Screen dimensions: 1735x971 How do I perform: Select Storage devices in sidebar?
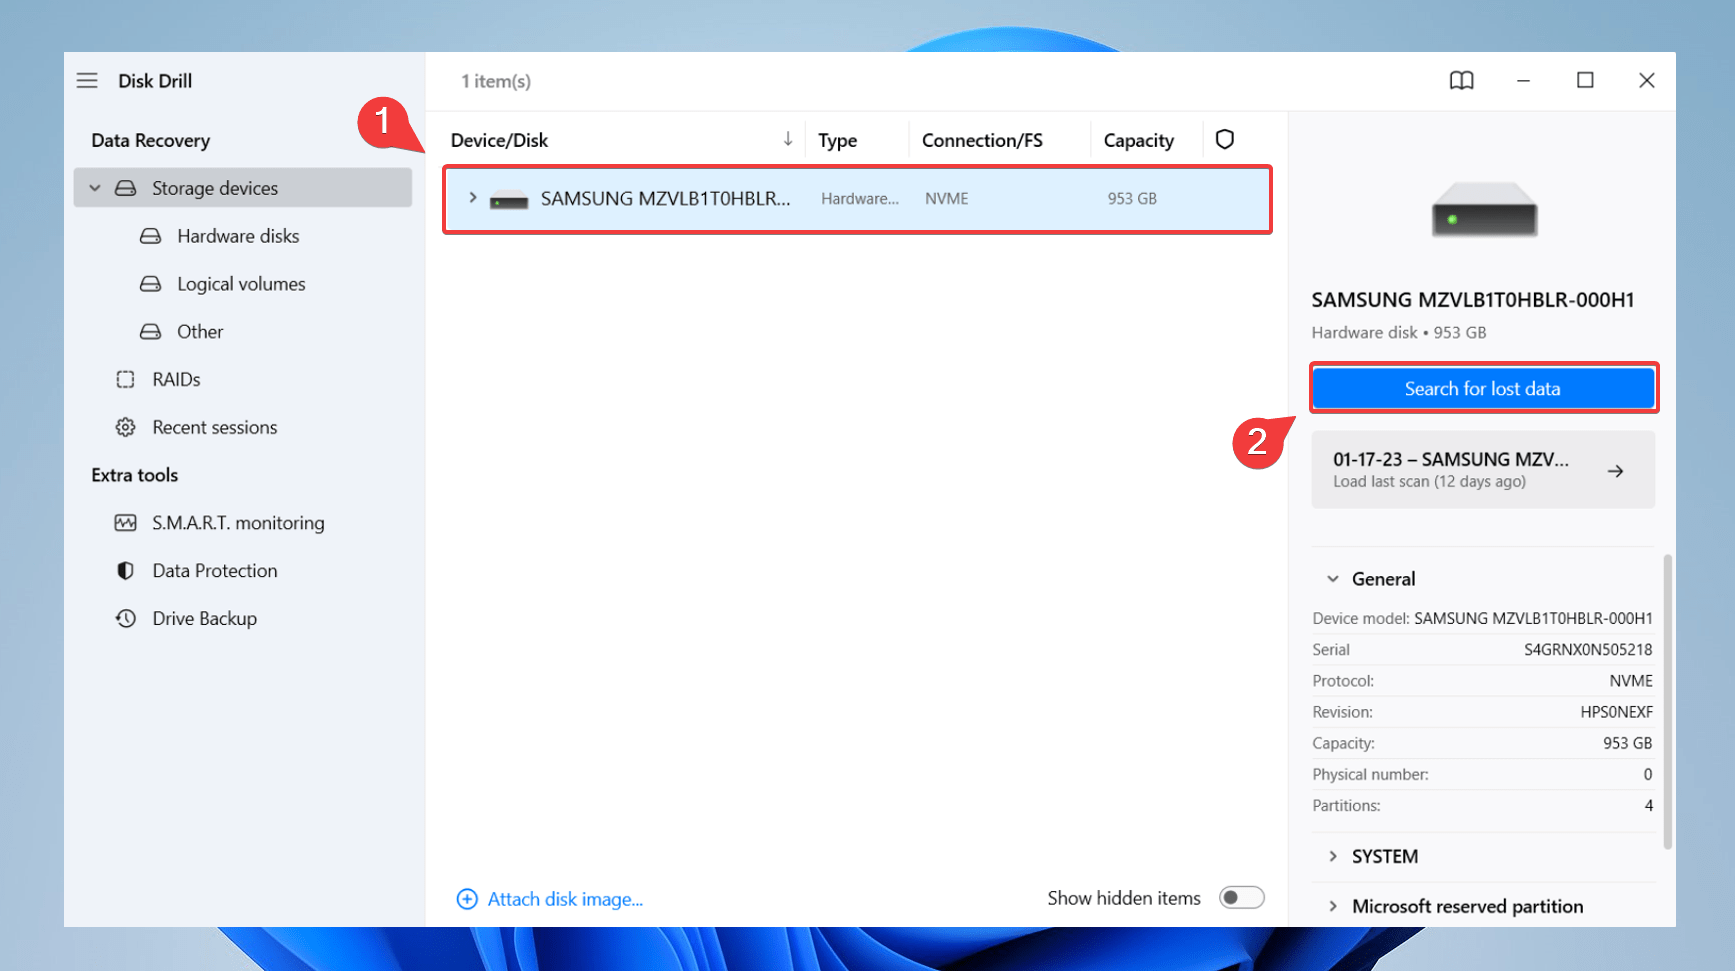pos(243,188)
